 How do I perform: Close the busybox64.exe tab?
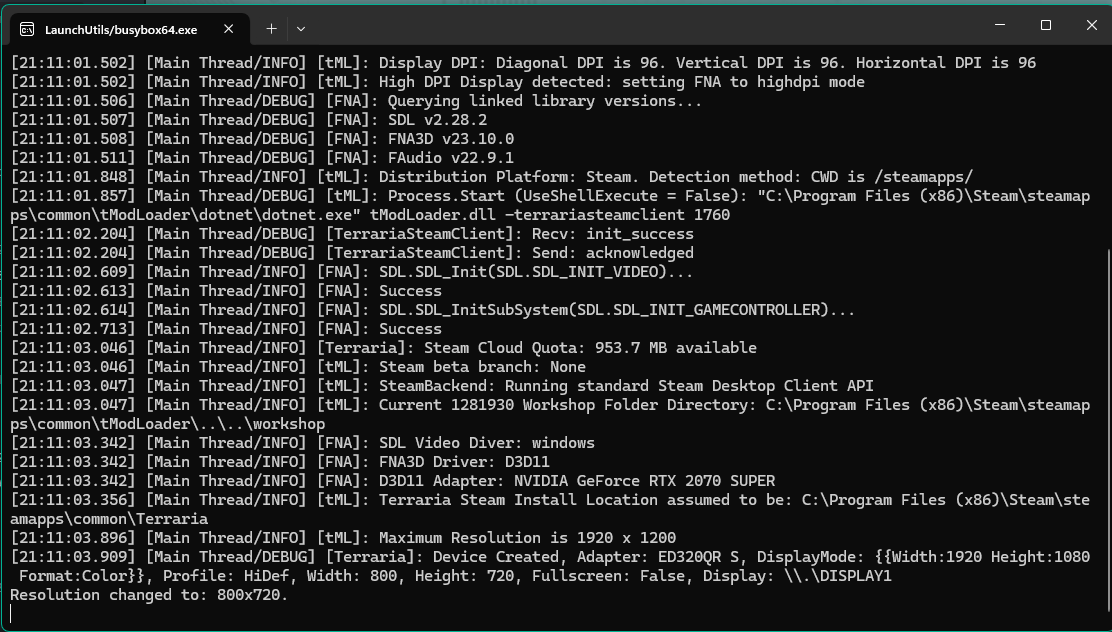point(228,29)
